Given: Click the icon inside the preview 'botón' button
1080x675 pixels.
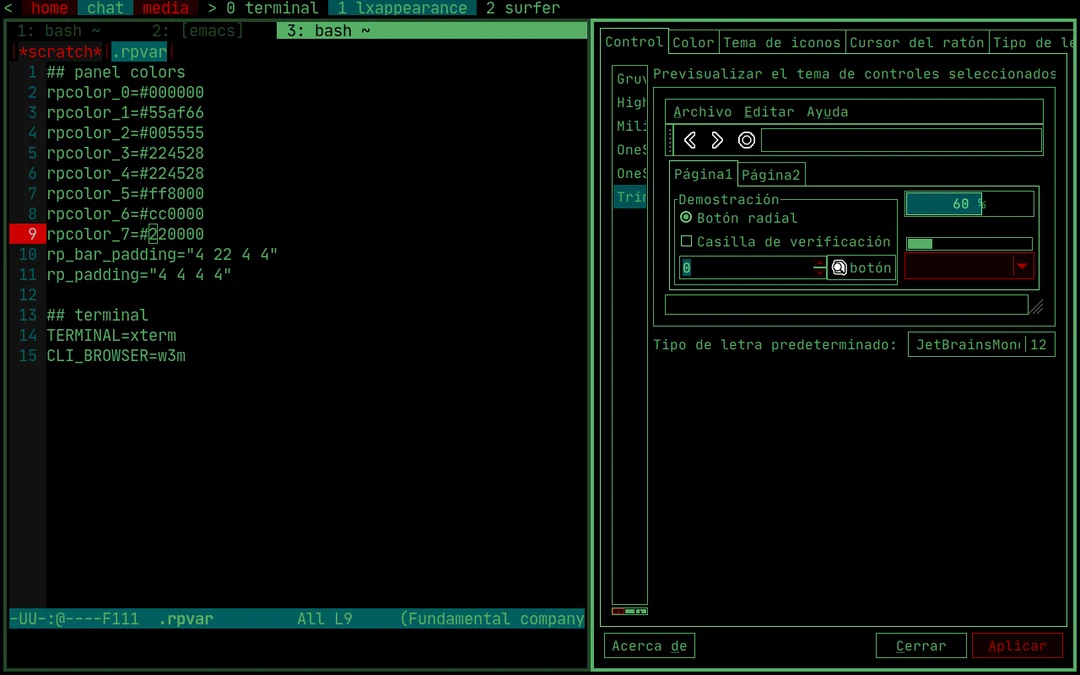Looking at the screenshot, I should [838, 267].
